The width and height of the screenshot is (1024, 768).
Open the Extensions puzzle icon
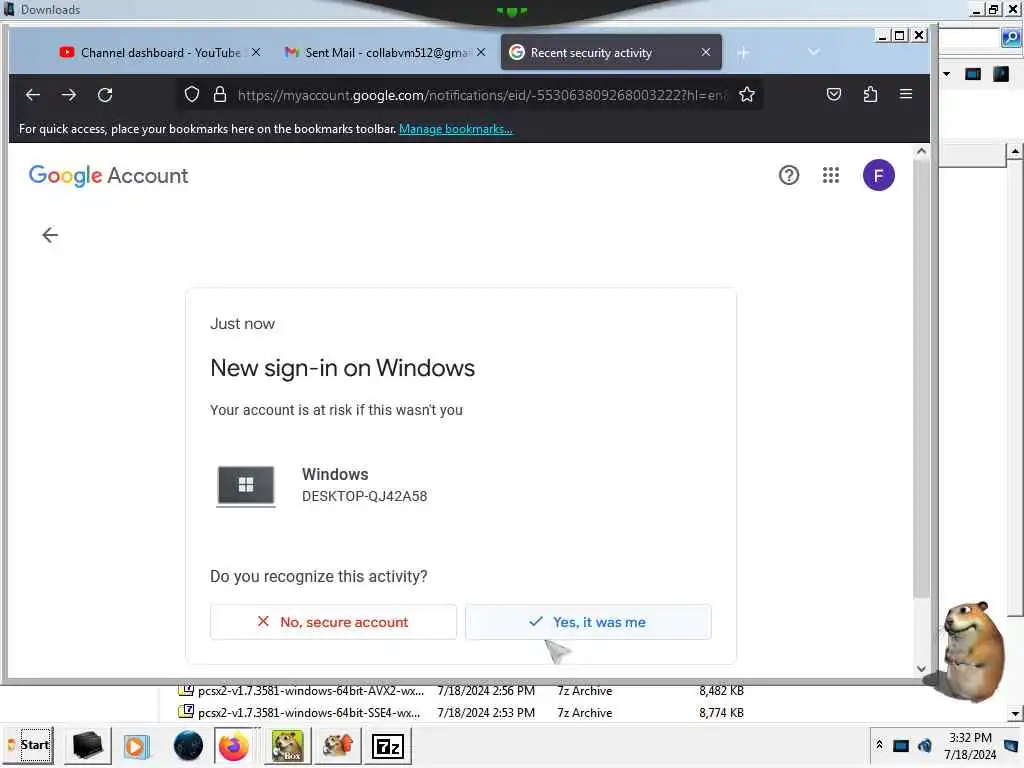870,95
